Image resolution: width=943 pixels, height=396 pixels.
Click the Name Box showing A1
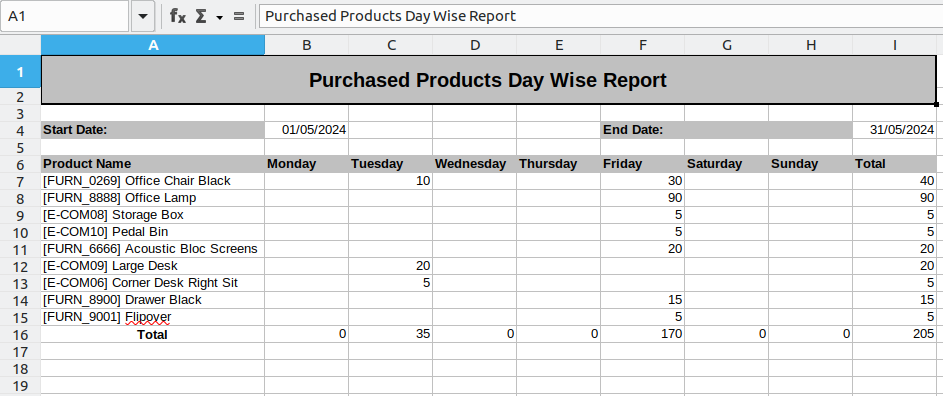65,16
